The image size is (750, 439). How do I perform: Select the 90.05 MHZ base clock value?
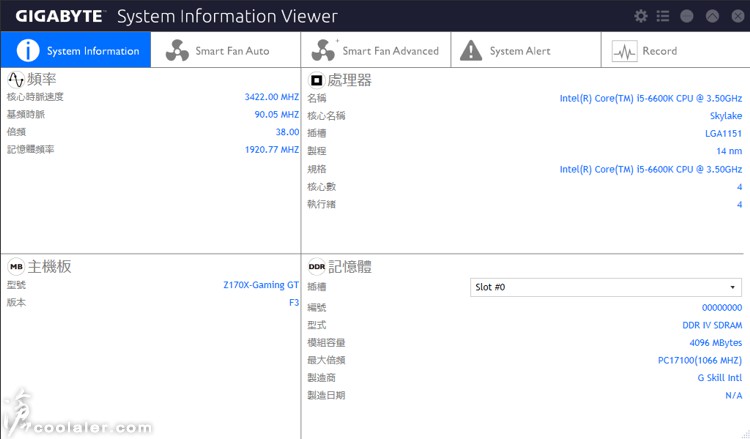(276, 115)
